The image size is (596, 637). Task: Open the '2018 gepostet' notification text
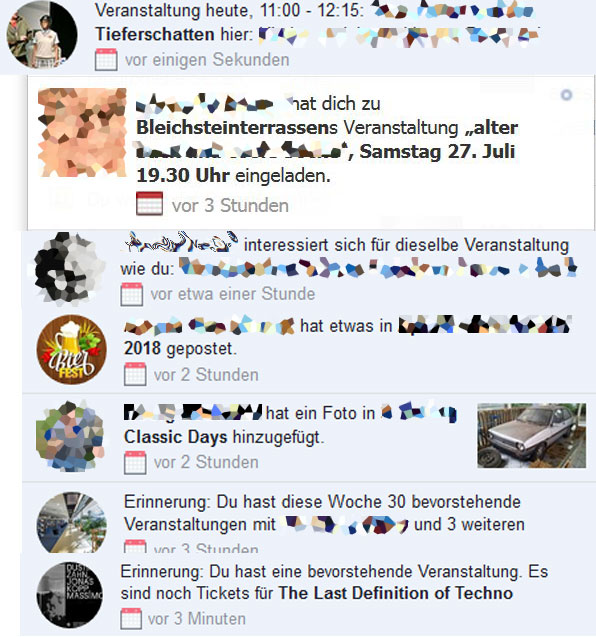point(180,349)
